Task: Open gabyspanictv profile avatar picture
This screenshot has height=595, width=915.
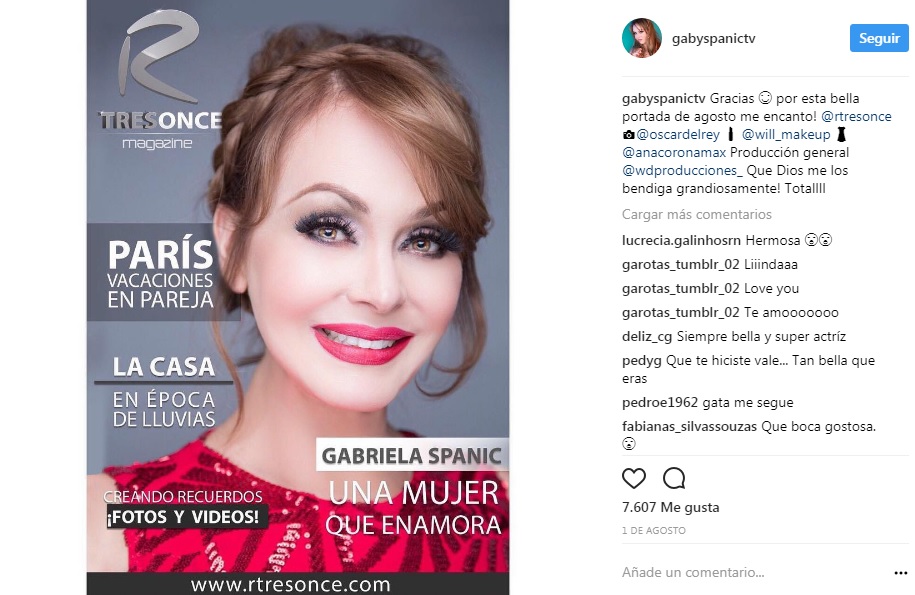Action: [642, 38]
